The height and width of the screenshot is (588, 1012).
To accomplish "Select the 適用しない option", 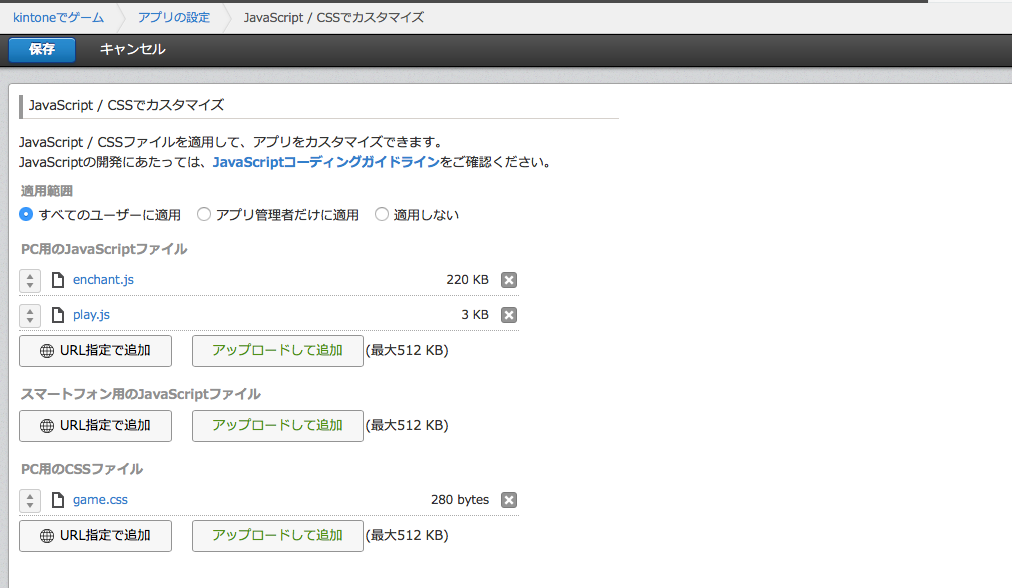I will [x=381, y=214].
